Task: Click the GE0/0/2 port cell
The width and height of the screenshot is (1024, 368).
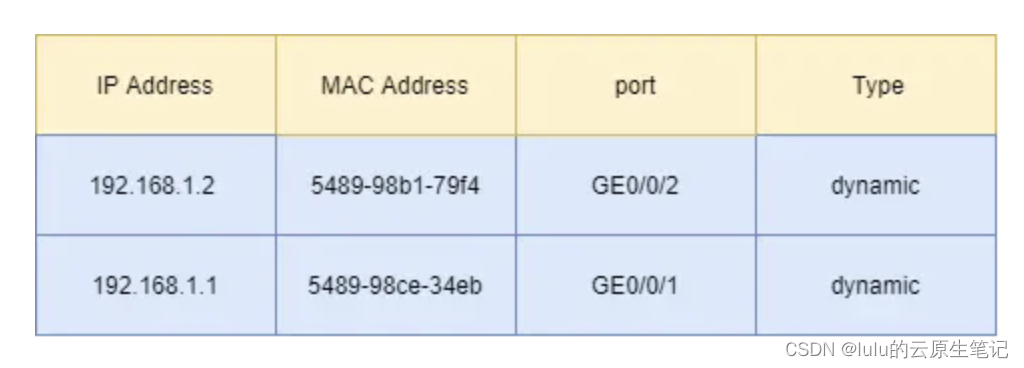Action: point(636,185)
